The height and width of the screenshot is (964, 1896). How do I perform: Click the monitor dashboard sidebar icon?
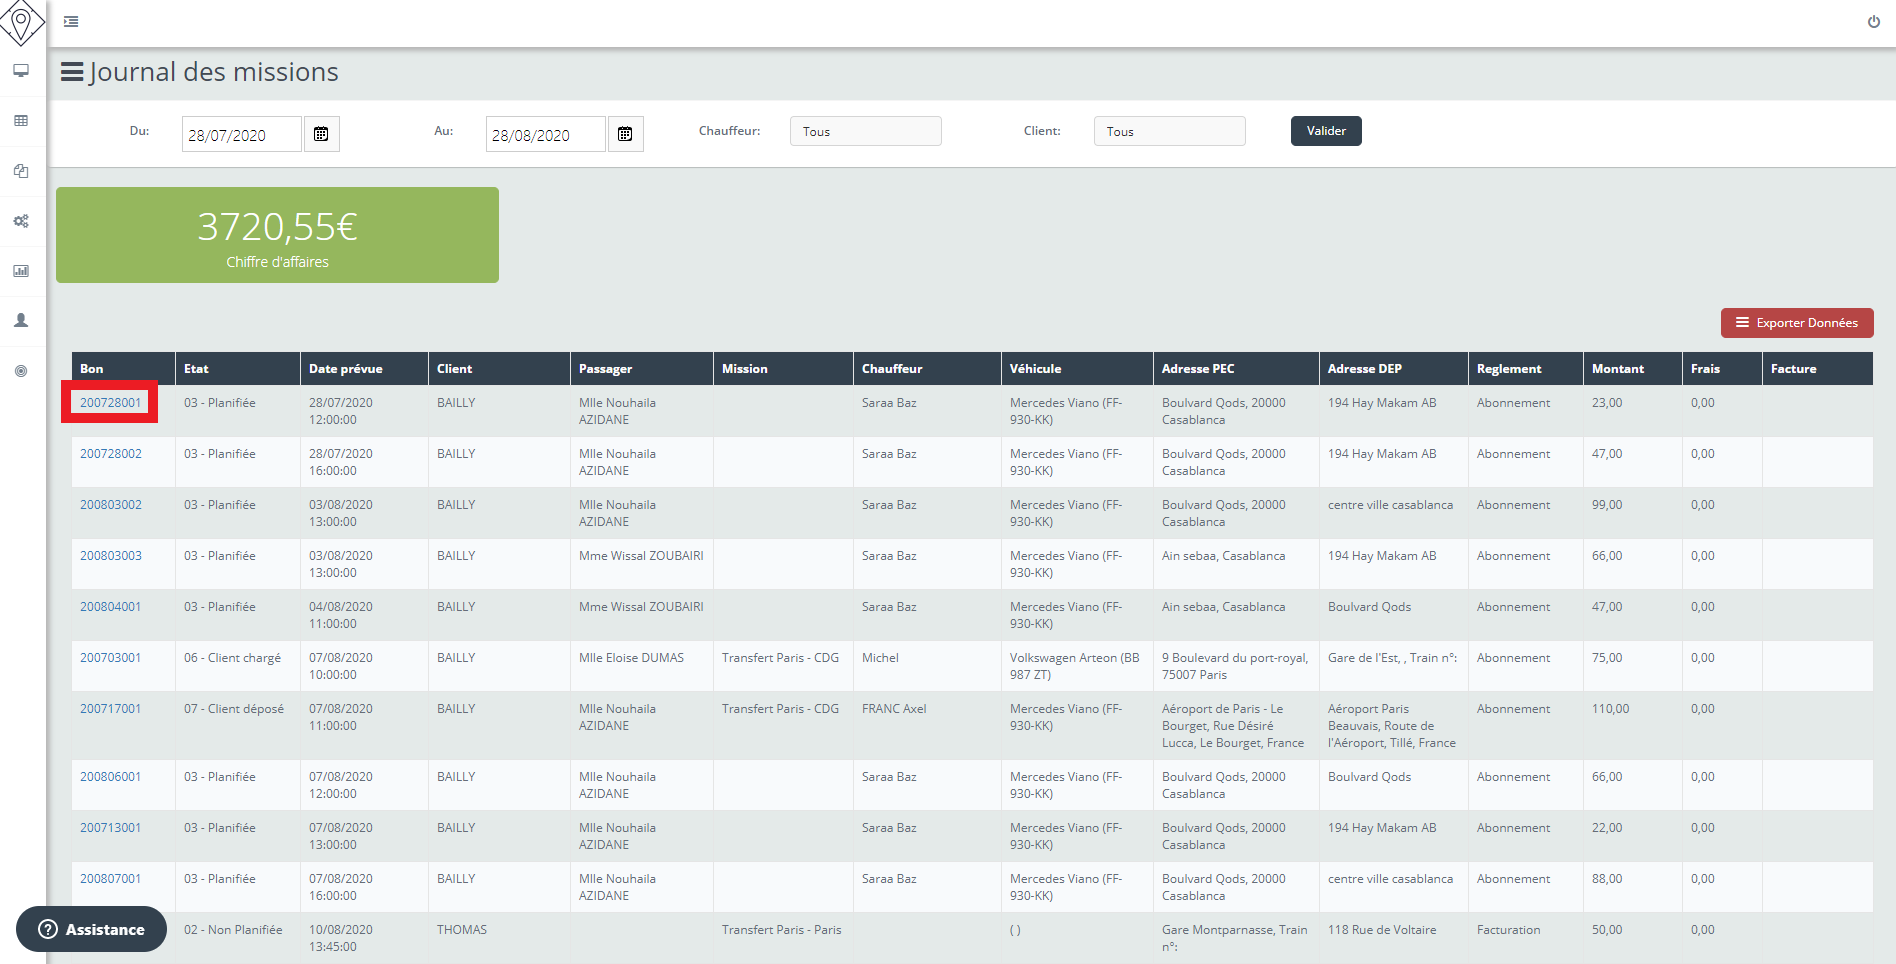pyautogui.click(x=21, y=71)
